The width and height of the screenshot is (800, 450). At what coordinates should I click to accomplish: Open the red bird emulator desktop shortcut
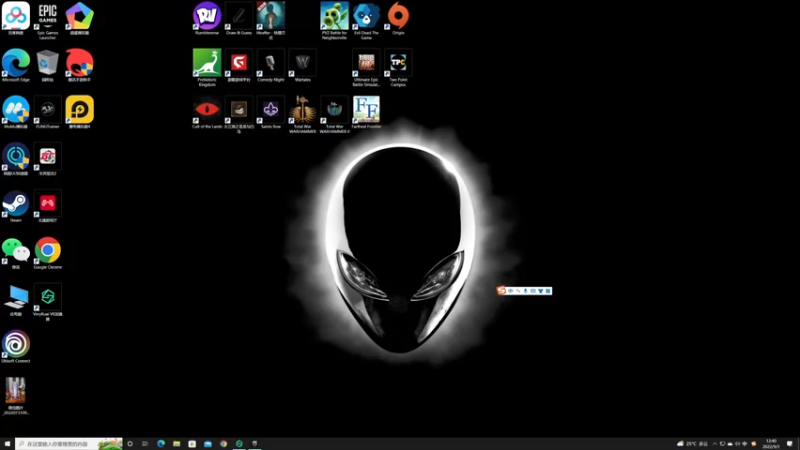[x=80, y=65]
